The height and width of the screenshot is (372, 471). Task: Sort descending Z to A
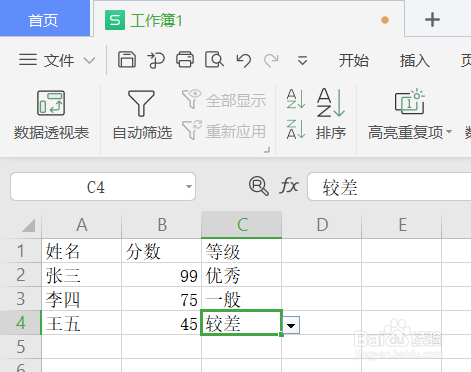tap(296, 129)
